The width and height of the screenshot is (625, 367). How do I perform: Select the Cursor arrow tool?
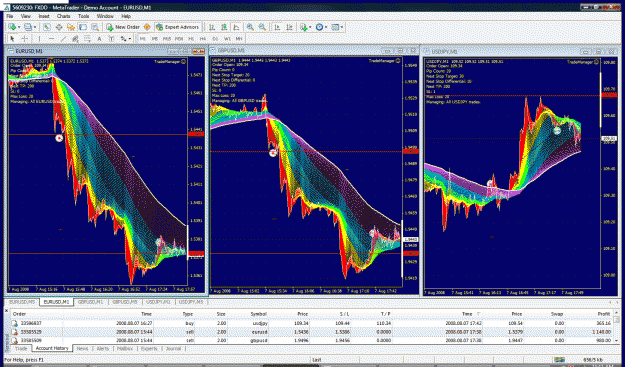(12, 39)
